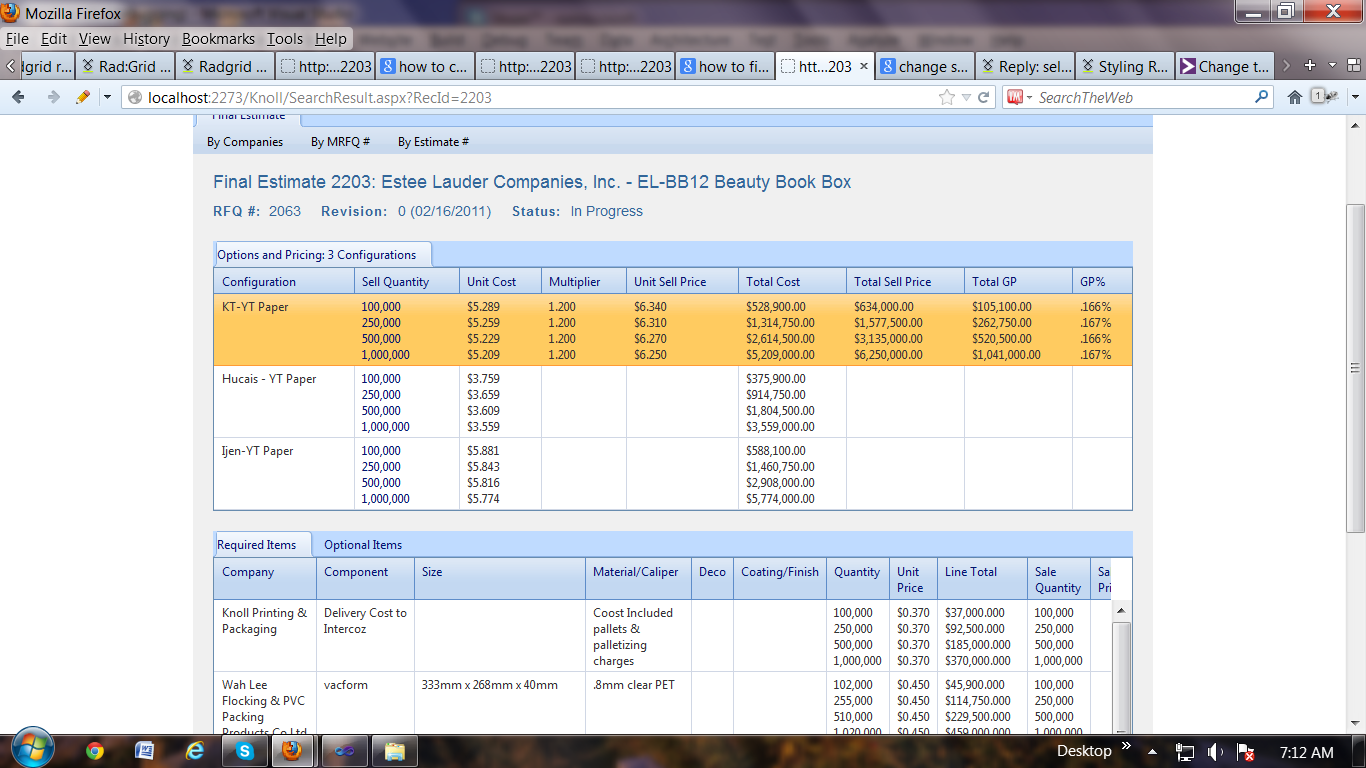
Task: Reload the page with the refresh icon
Action: (x=984, y=97)
